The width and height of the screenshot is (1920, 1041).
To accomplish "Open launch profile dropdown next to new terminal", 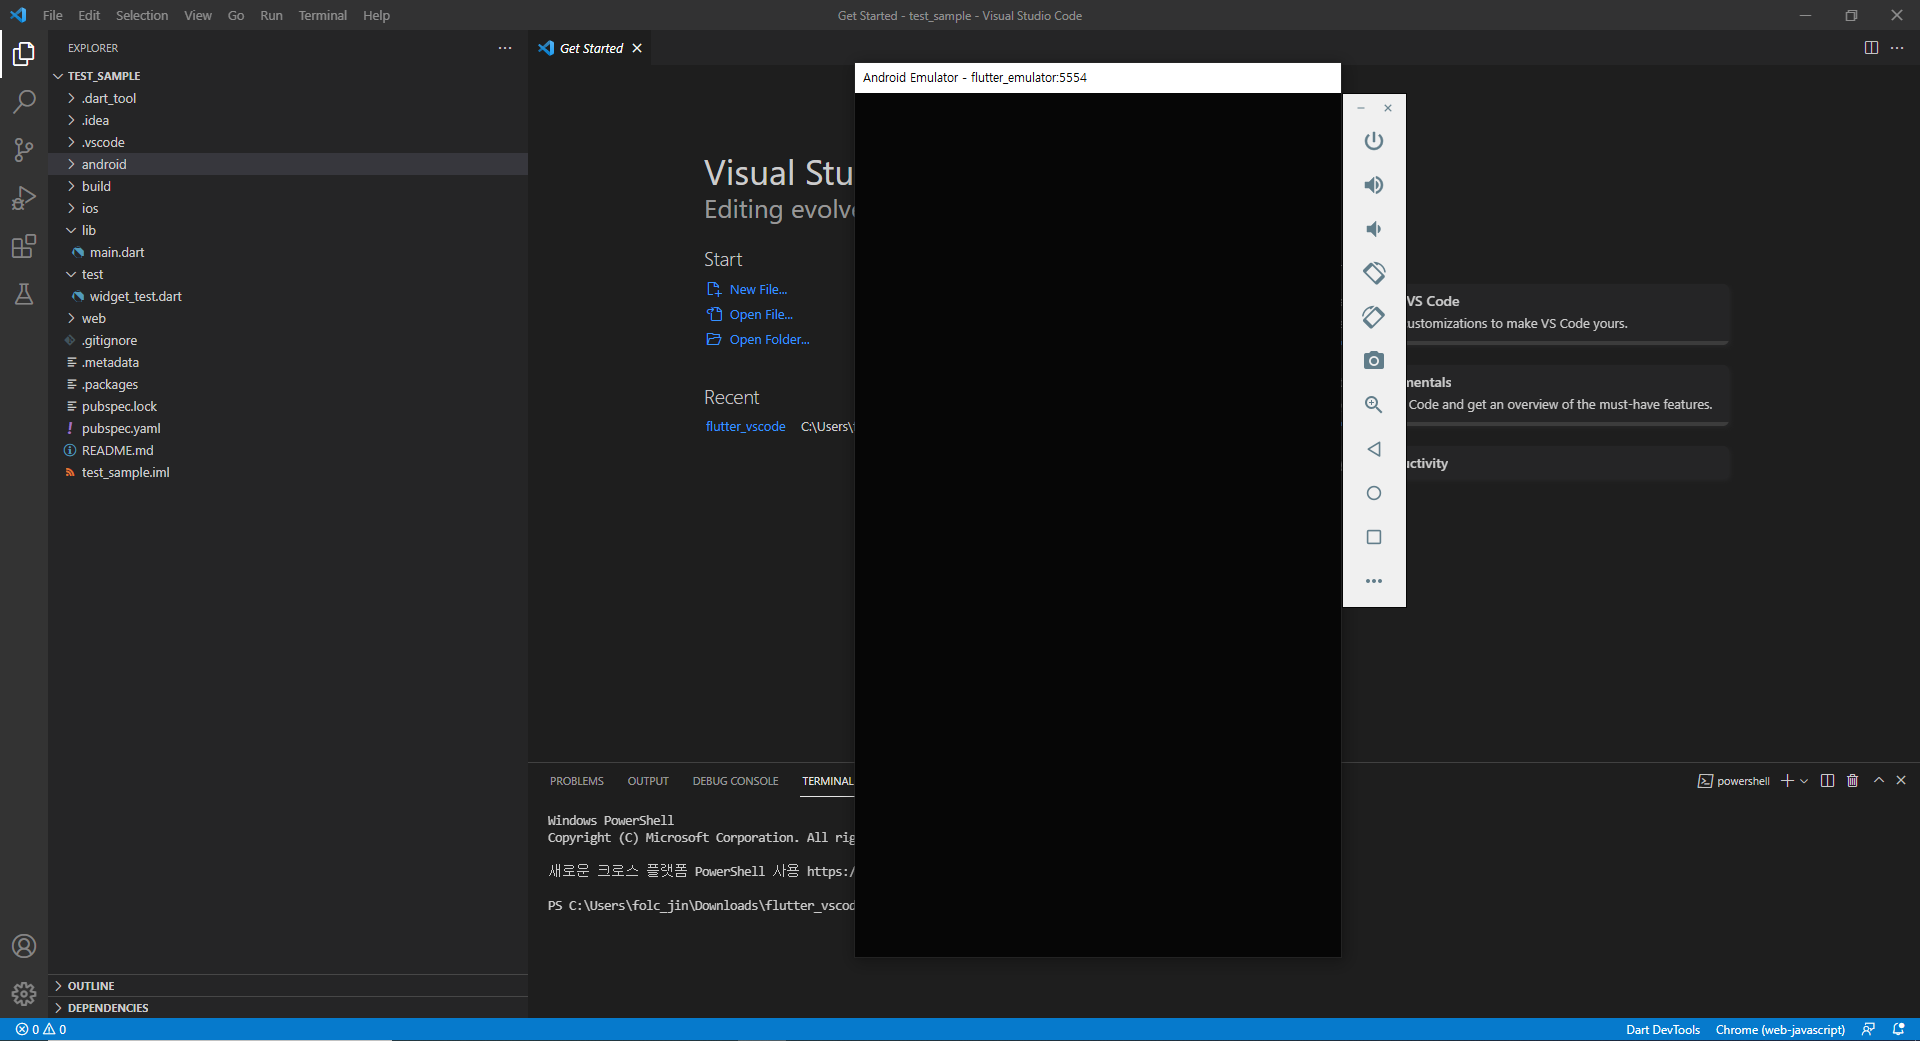I will point(1804,781).
